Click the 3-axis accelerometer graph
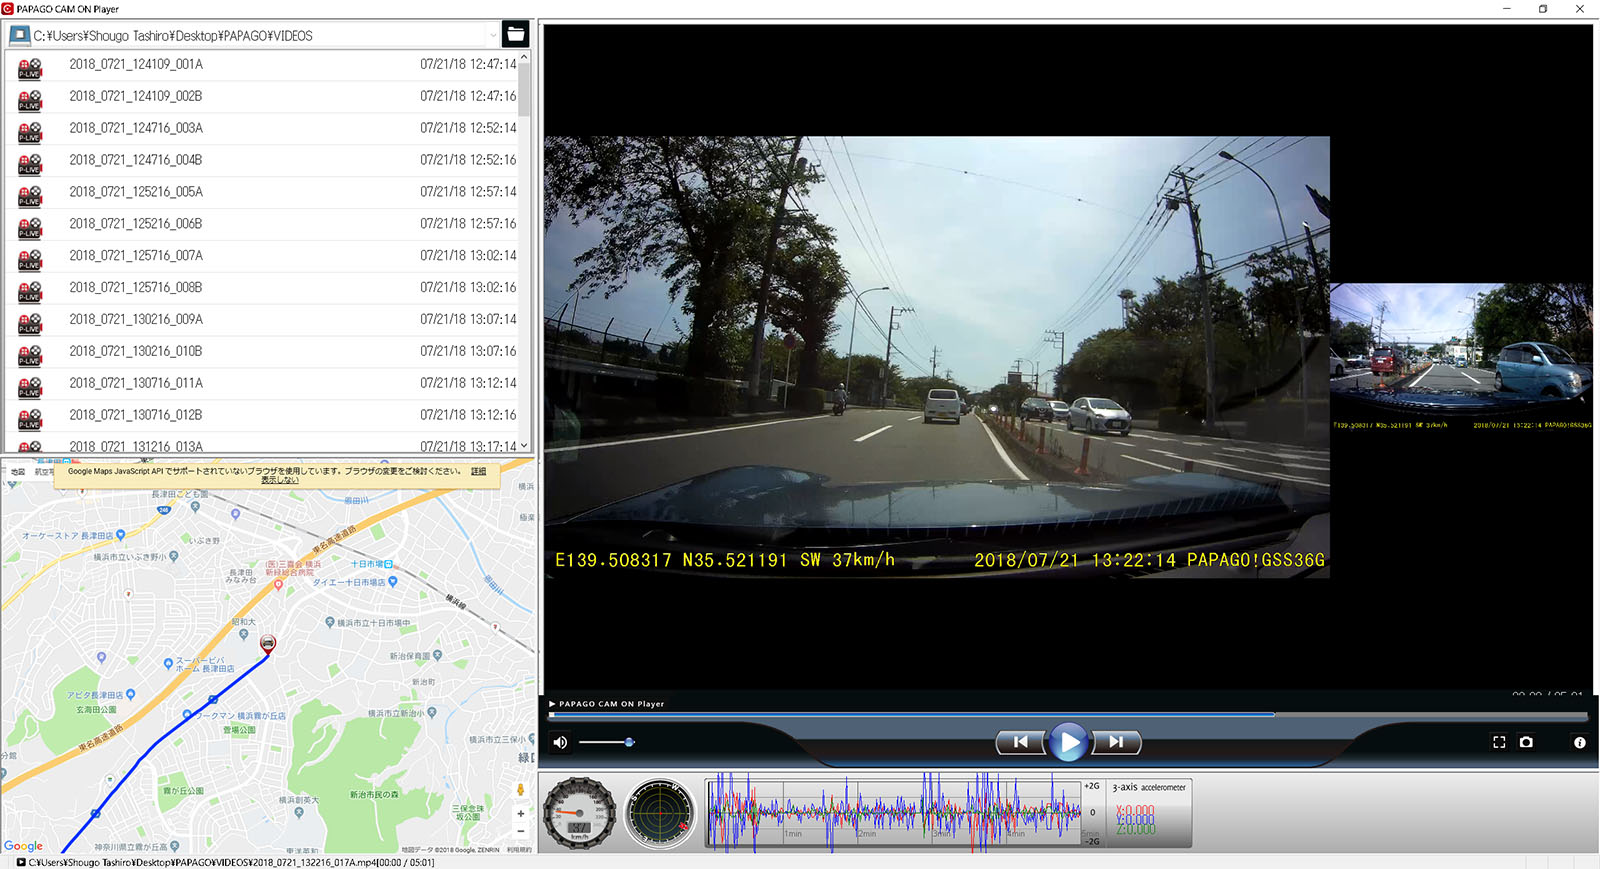The width and height of the screenshot is (1600, 869). pos(893,813)
